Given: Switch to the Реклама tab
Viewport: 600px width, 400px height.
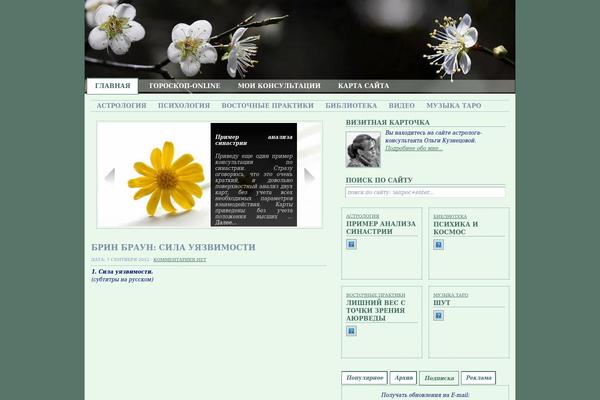Looking at the screenshot, I should (478, 378).
